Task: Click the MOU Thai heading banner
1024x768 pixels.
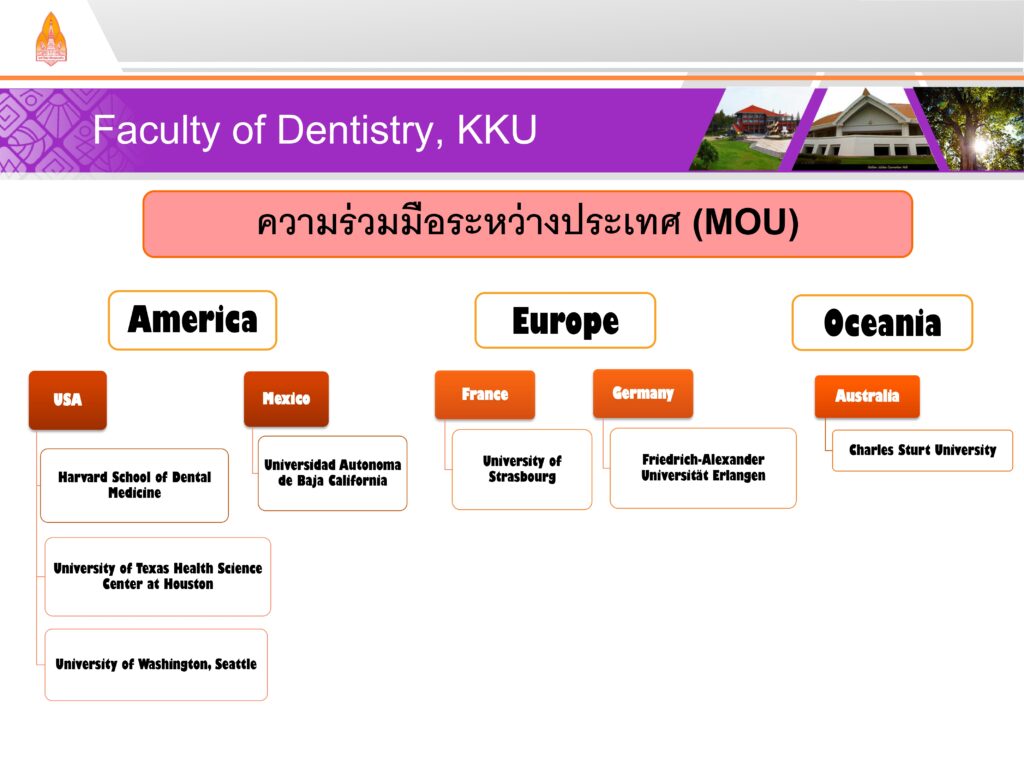Action: pyautogui.click(x=527, y=224)
